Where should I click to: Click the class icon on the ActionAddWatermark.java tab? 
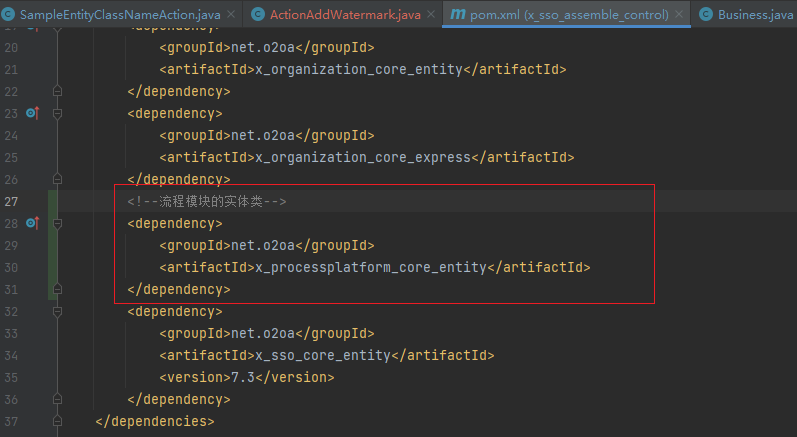click(258, 15)
